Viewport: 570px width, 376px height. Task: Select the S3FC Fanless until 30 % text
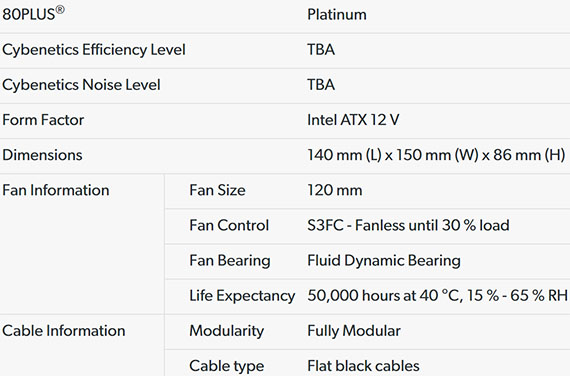click(408, 225)
